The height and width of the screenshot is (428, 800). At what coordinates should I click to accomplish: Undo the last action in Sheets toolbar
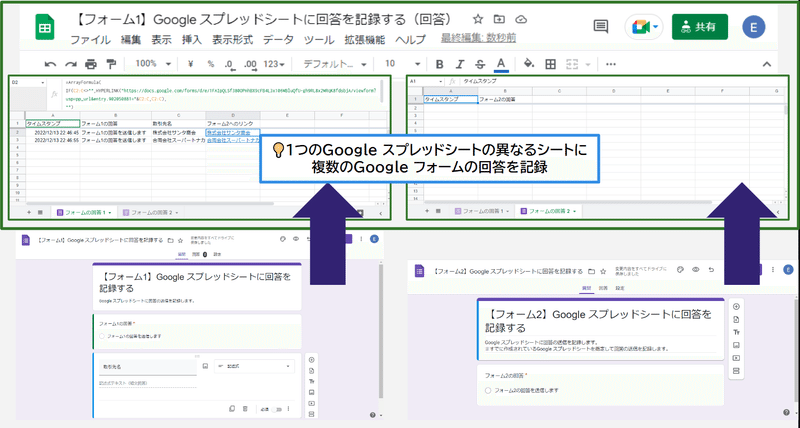coord(50,64)
